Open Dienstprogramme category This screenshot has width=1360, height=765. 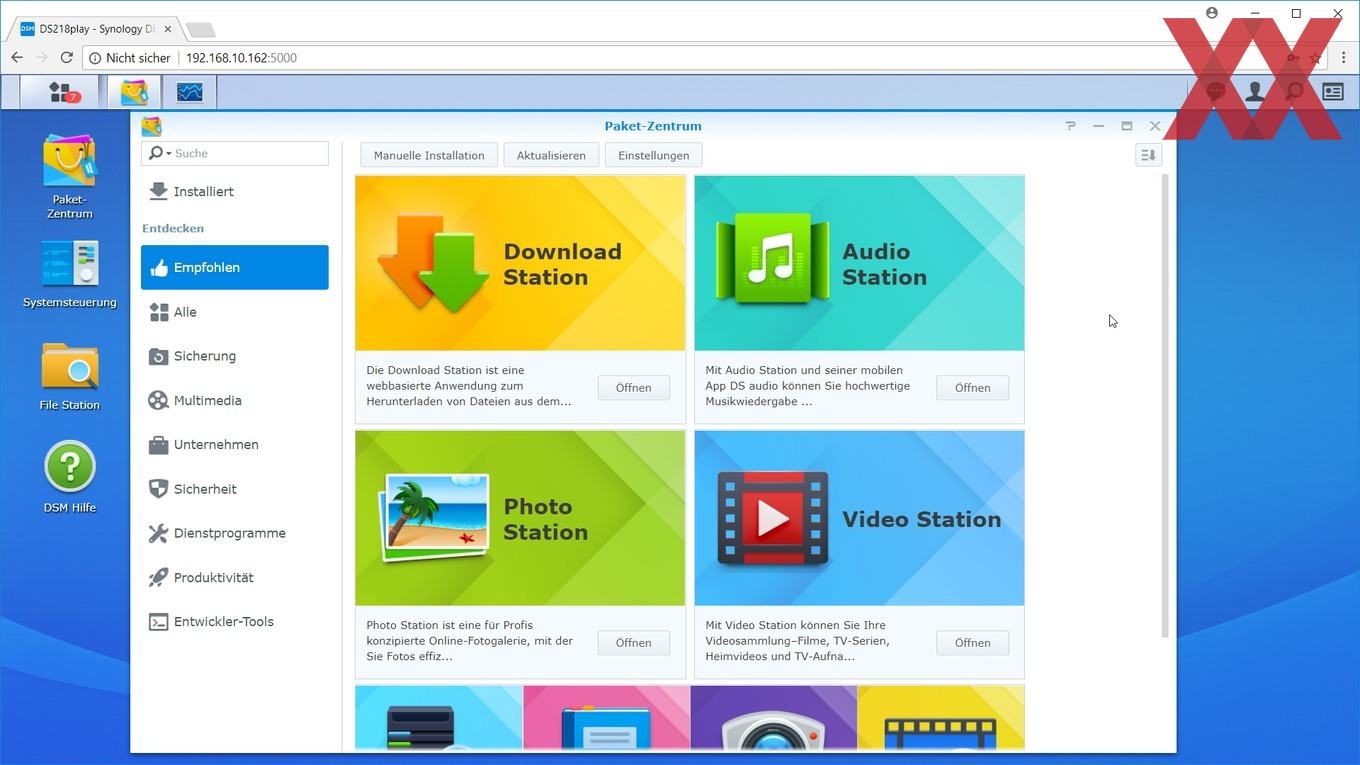point(234,533)
